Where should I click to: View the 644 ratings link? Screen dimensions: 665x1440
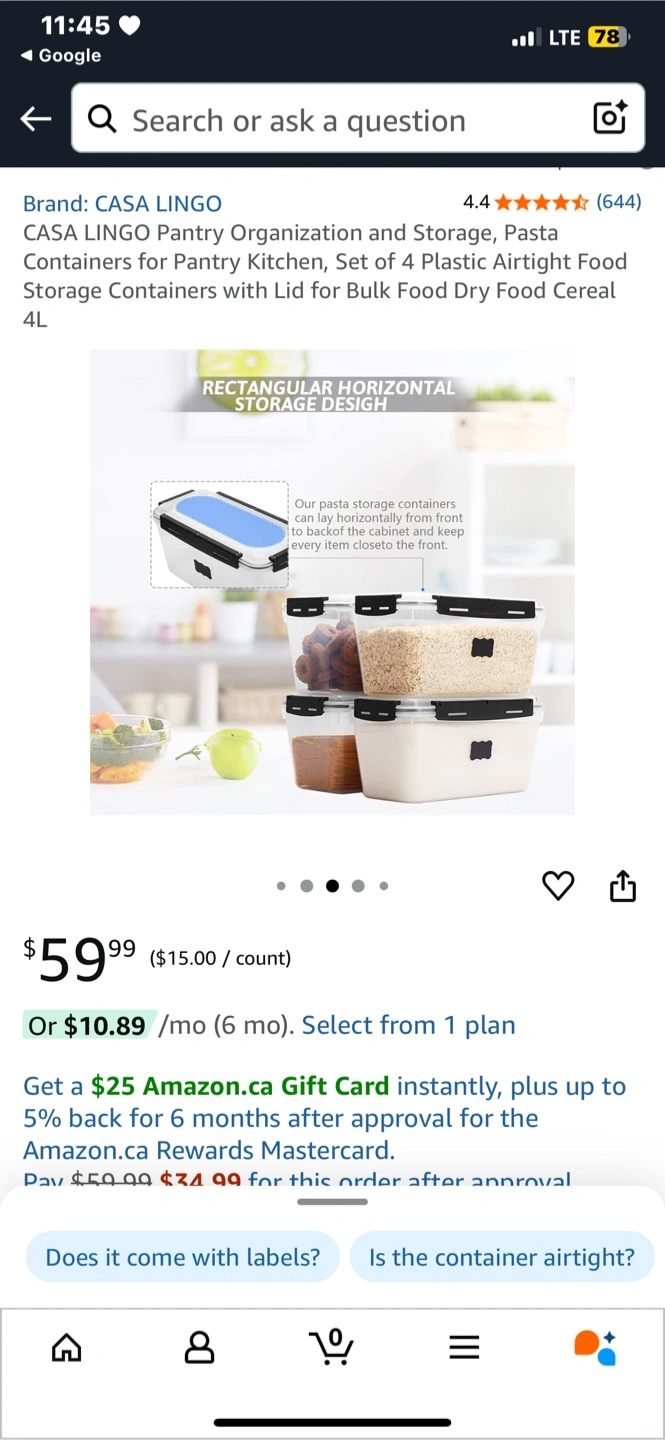618,202
